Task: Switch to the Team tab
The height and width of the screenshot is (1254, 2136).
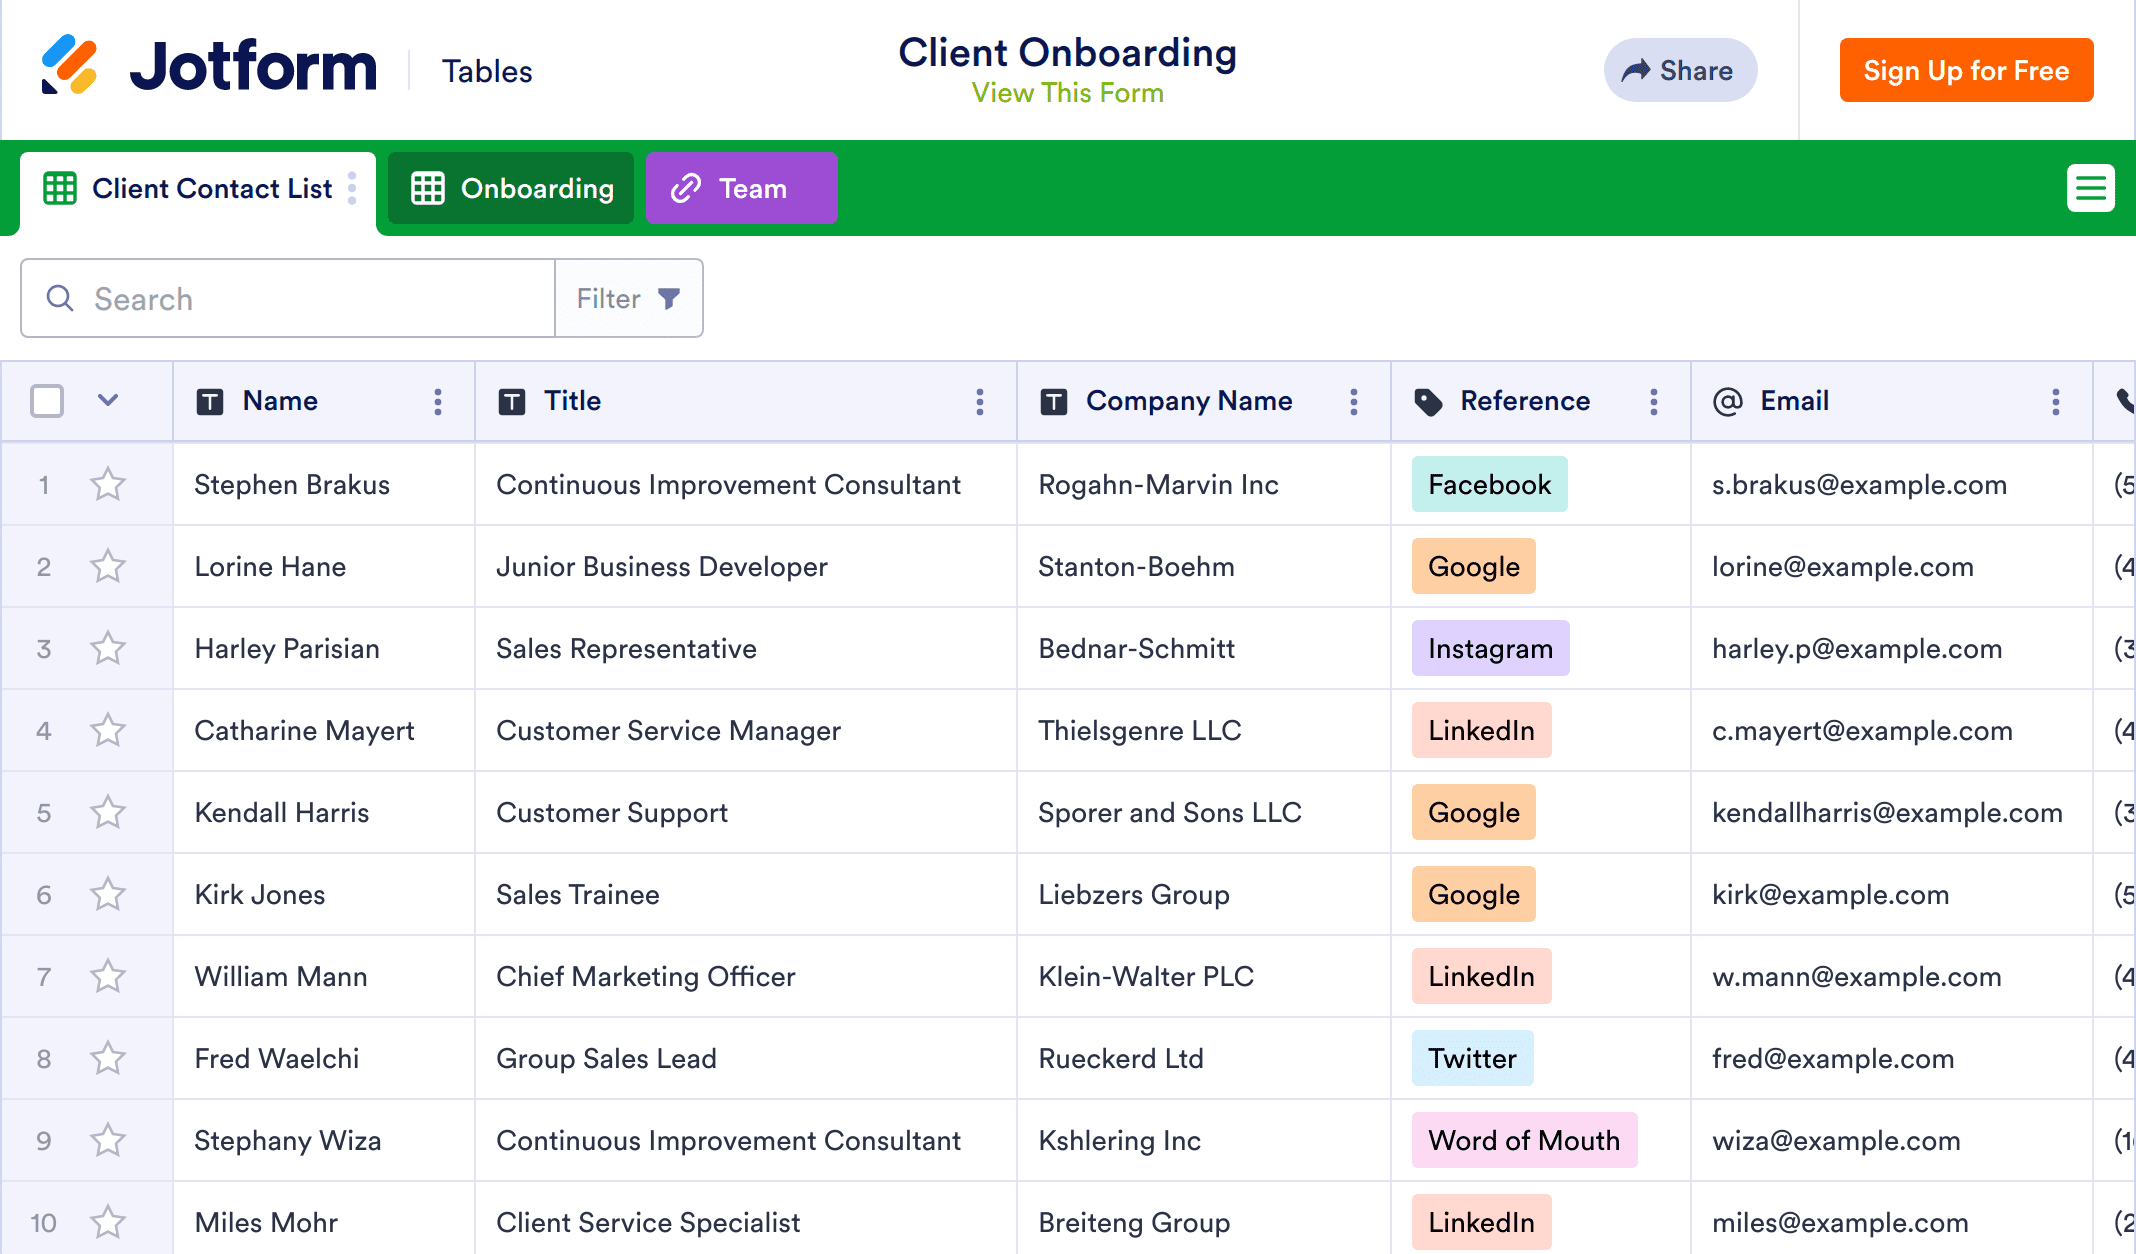Action: point(741,188)
